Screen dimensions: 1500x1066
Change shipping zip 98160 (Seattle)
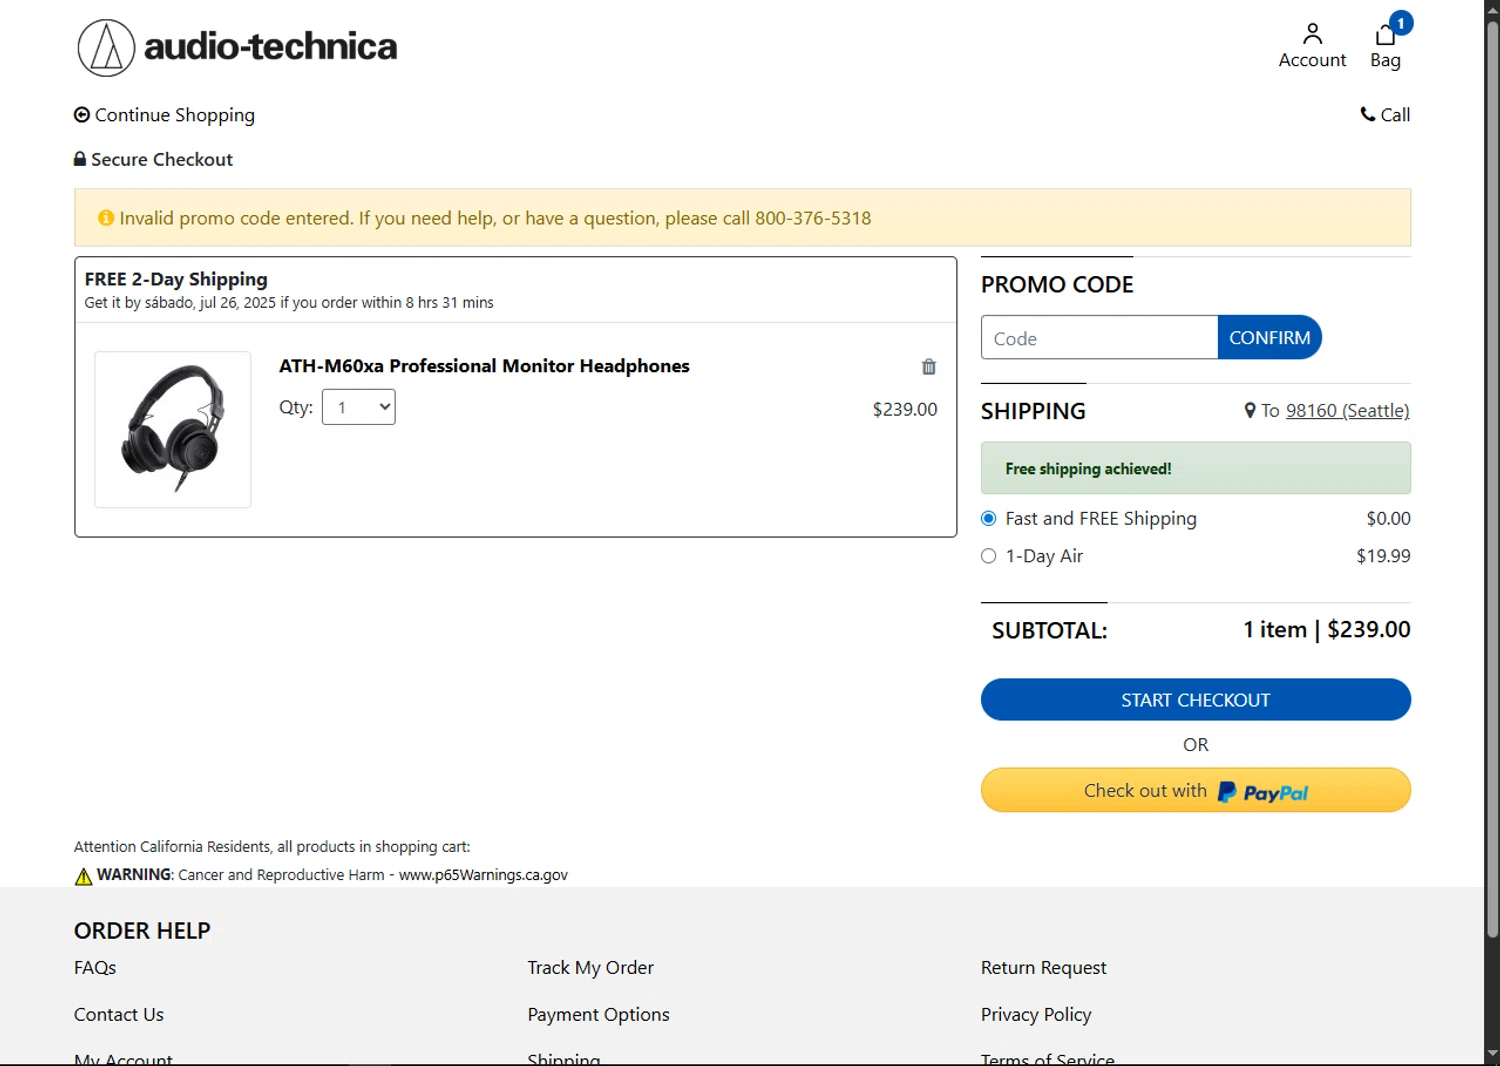point(1347,410)
